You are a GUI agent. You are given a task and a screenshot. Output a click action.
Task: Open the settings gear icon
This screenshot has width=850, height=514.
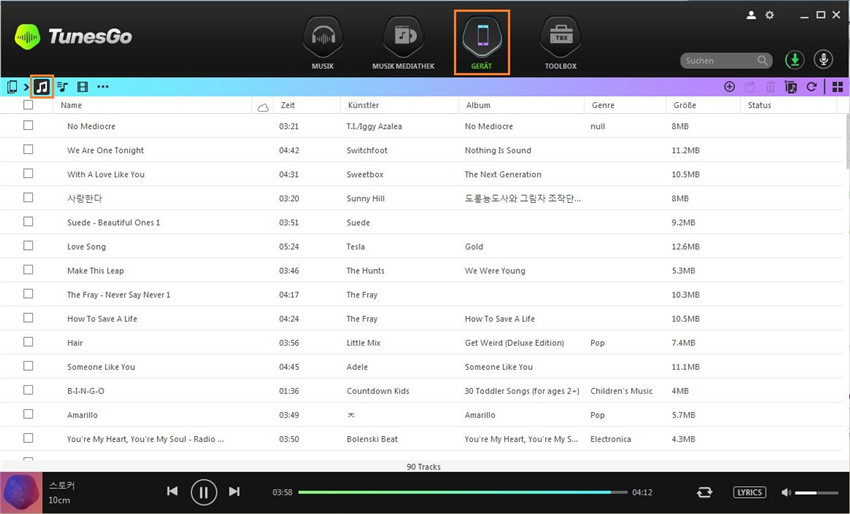click(x=769, y=15)
